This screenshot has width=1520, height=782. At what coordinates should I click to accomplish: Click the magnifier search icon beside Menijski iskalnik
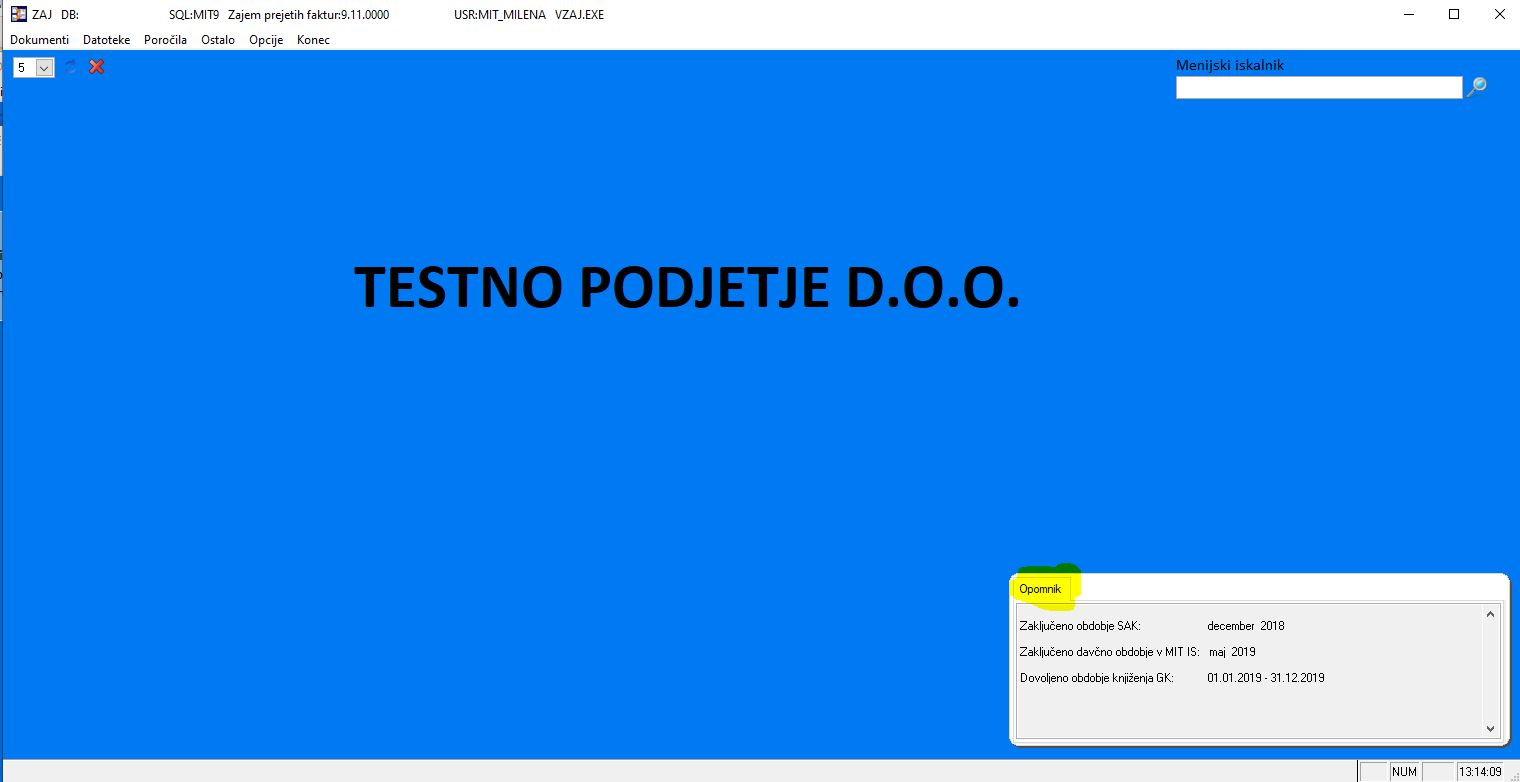pyautogui.click(x=1476, y=87)
